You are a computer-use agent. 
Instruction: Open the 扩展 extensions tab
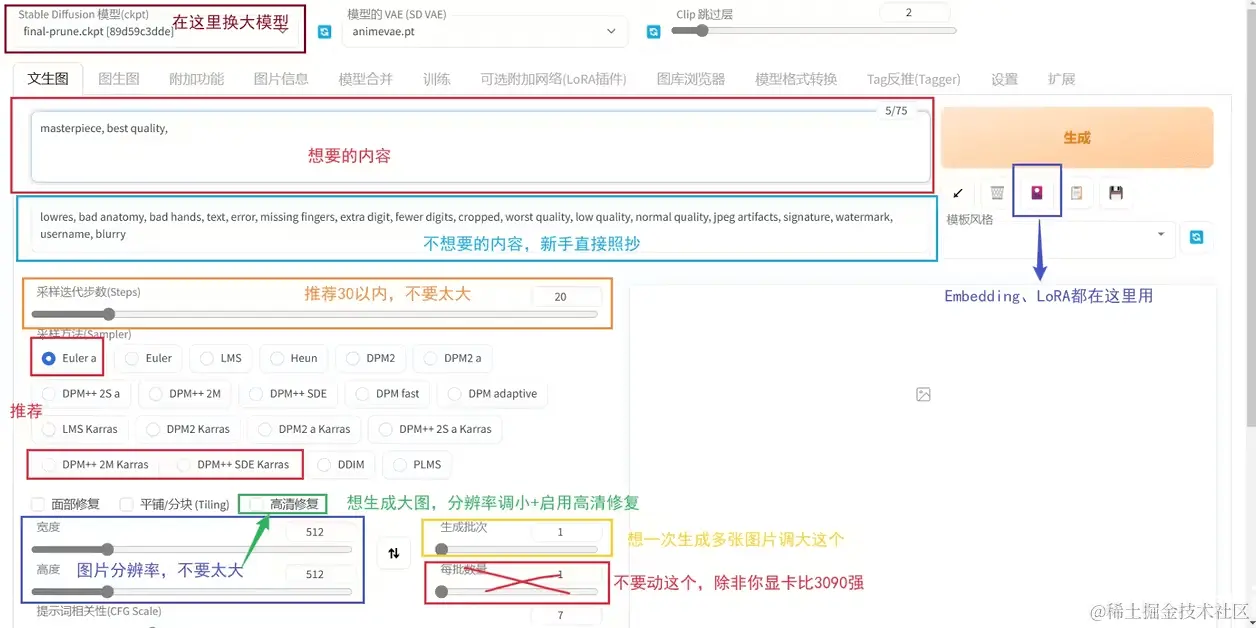click(x=1061, y=79)
